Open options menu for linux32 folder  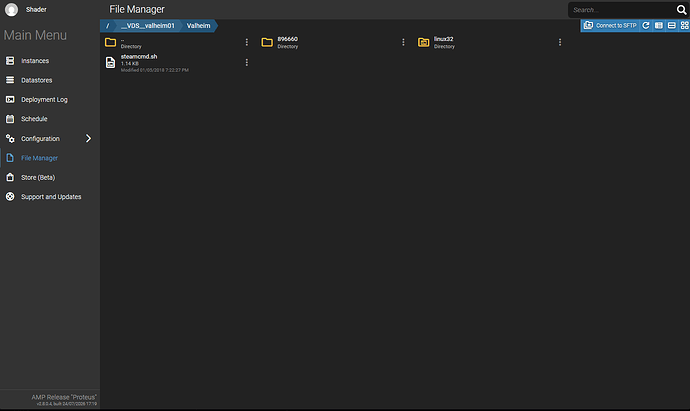(x=560, y=42)
